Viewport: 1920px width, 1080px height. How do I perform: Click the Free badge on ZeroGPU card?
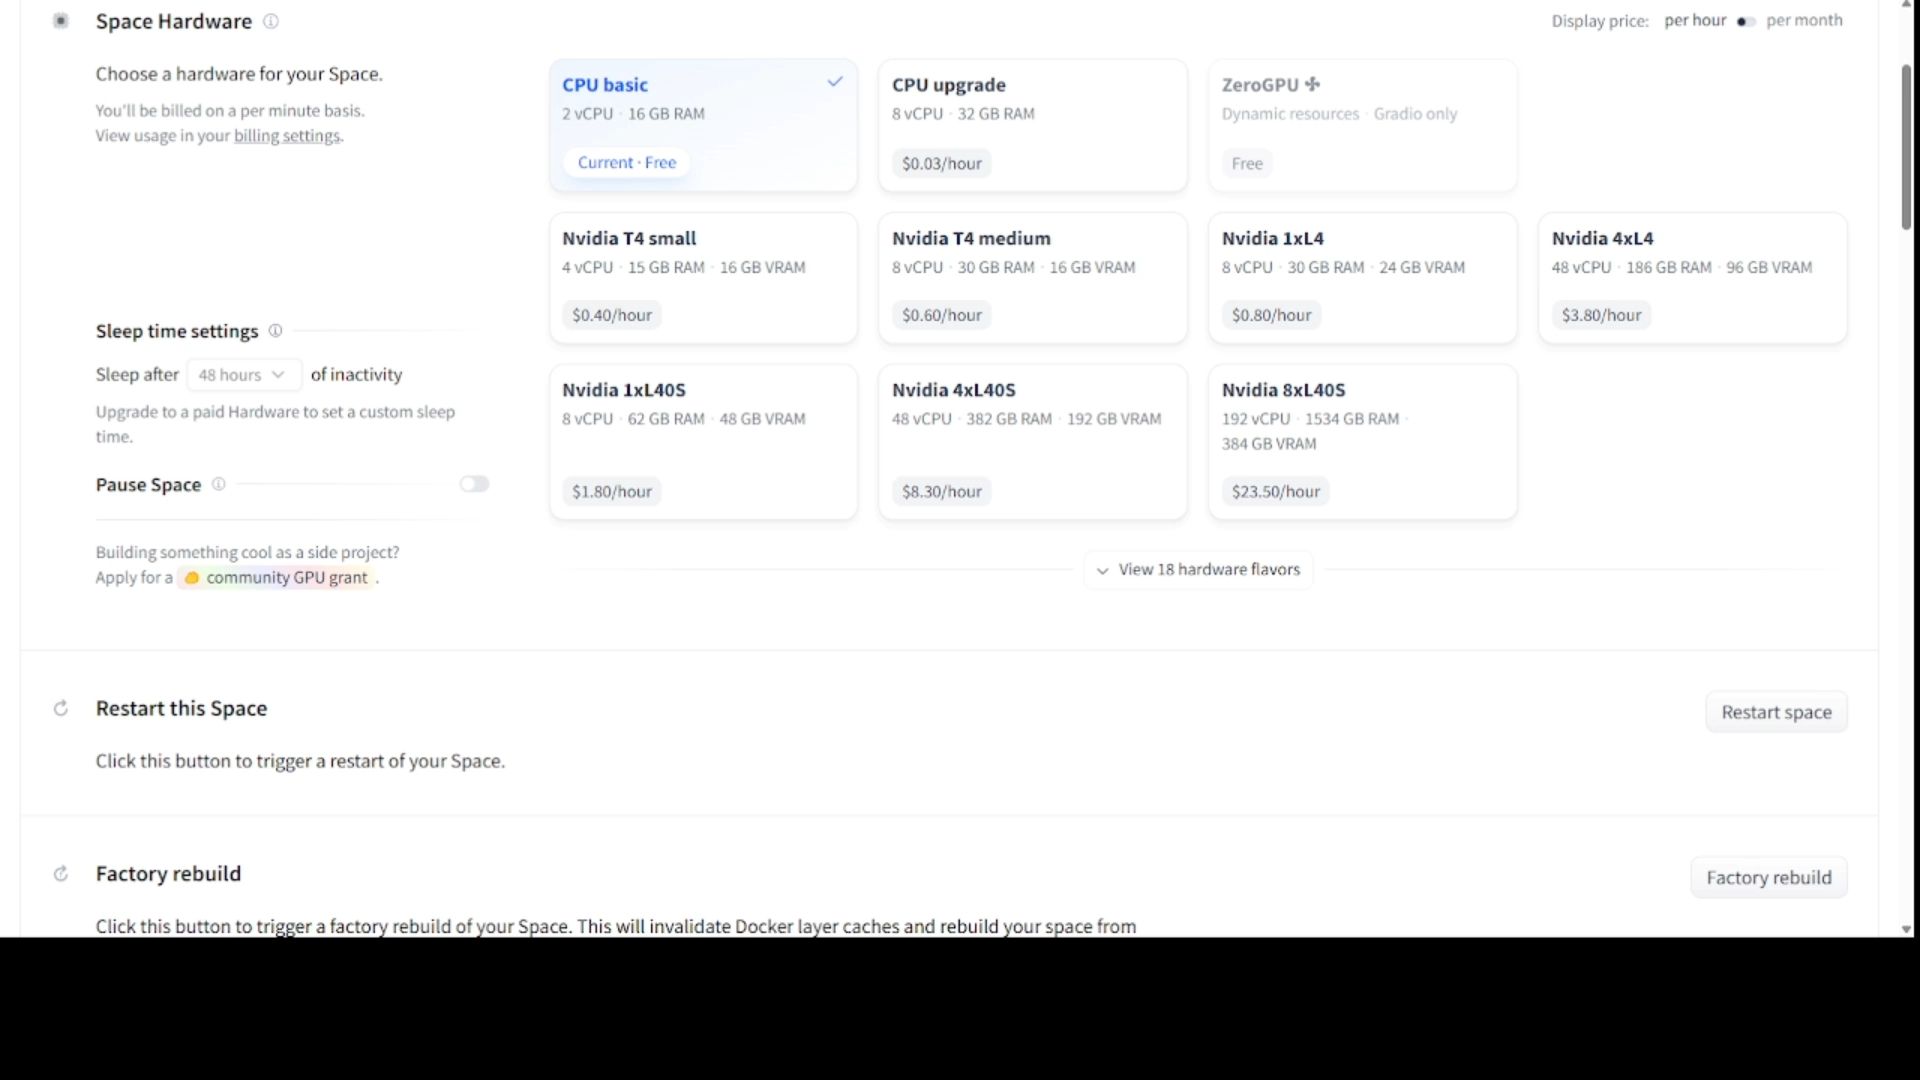[x=1246, y=164]
